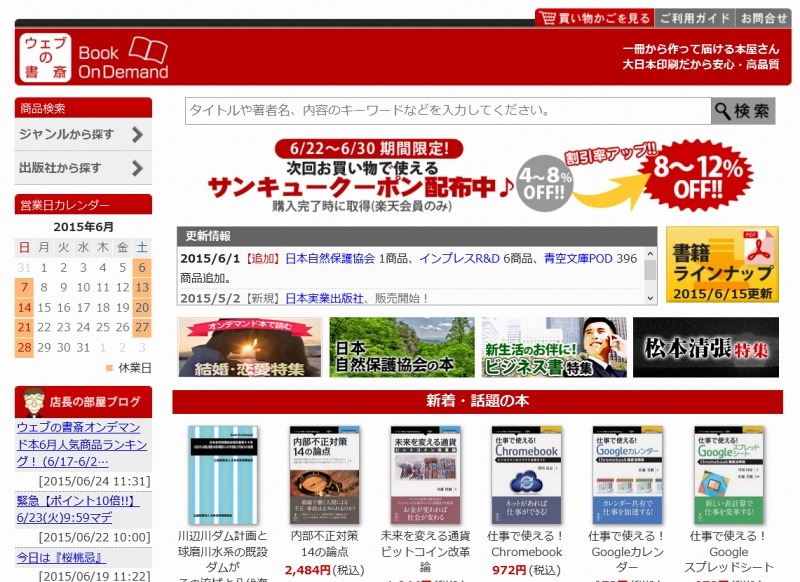This screenshot has width=800, height=582.
Task: Click the 商品検索 sidebar header
Action: [83, 108]
